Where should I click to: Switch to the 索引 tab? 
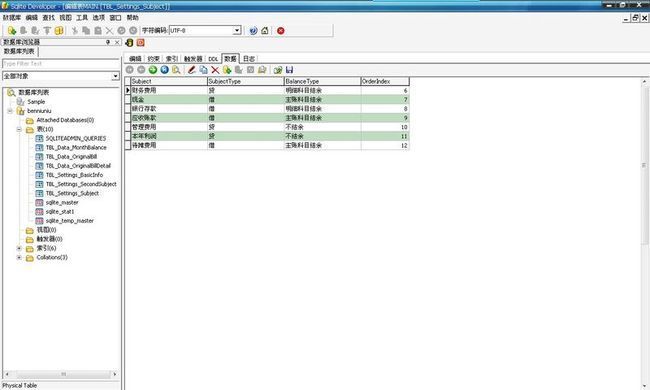(x=172, y=59)
